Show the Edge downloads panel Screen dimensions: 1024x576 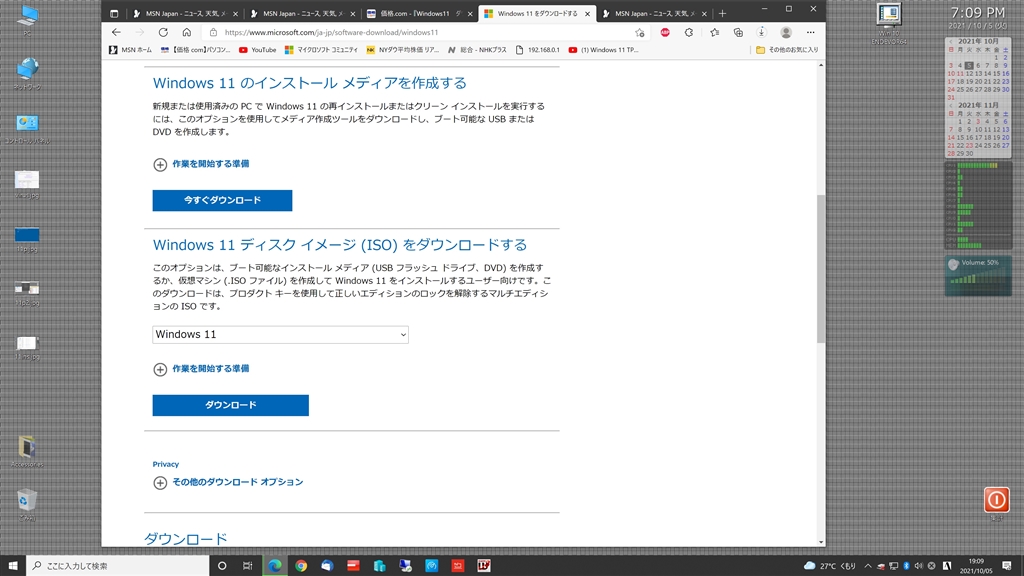(x=761, y=32)
